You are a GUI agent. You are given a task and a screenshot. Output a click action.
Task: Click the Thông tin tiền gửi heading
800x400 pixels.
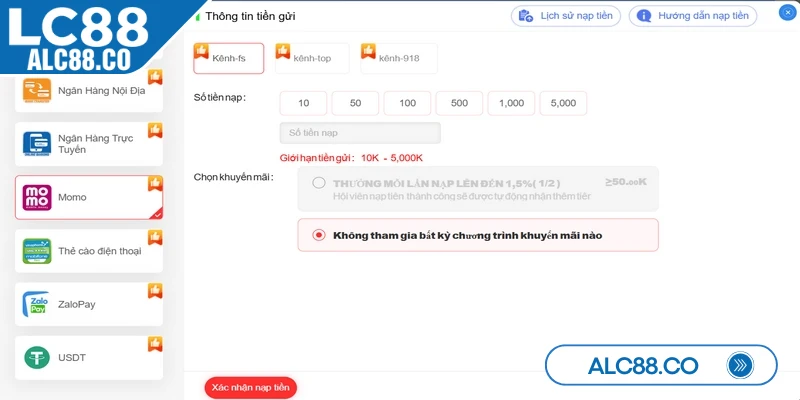pos(250,16)
